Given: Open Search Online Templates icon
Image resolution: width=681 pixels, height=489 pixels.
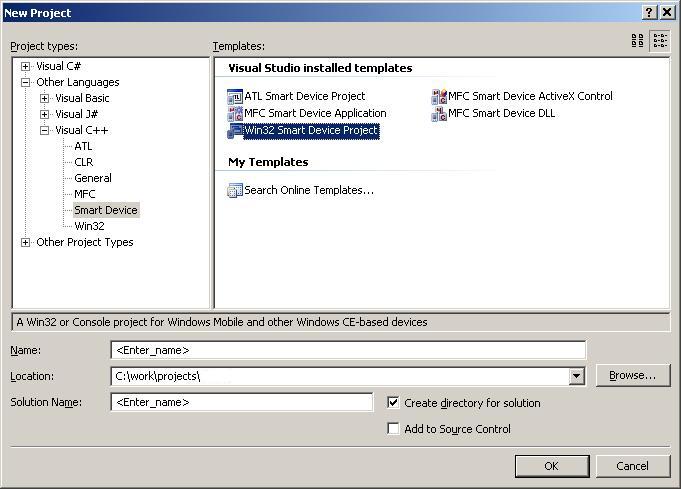Looking at the screenshot, I should coord(235,190).
